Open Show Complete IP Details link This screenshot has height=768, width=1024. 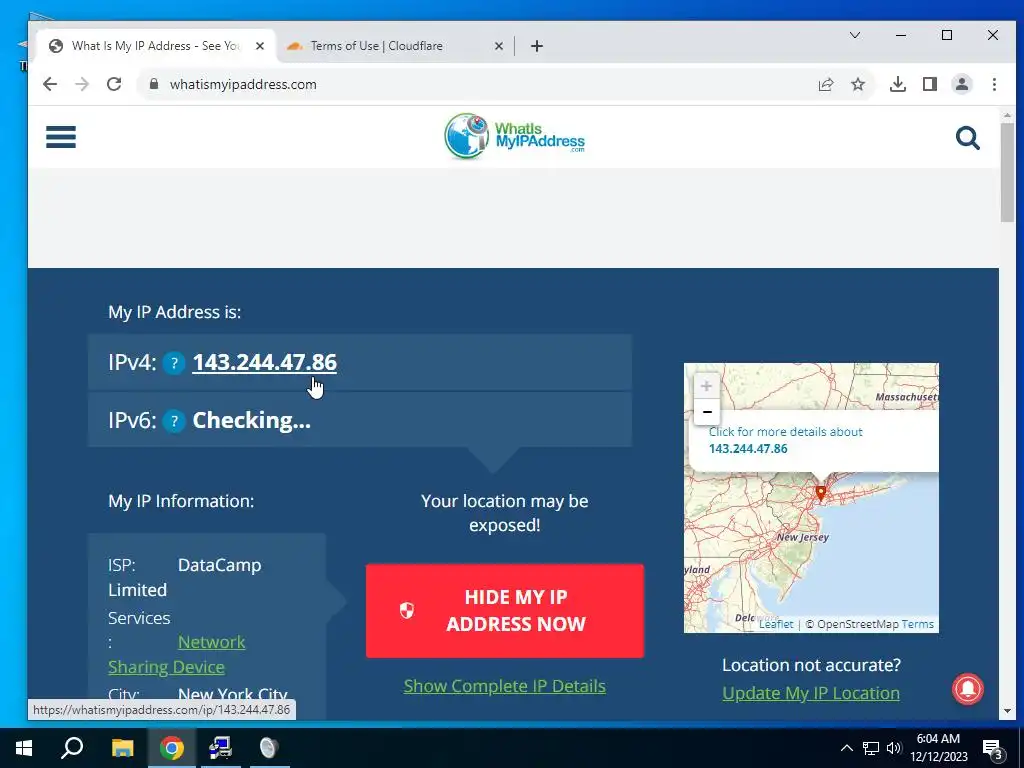pos(505,686)
